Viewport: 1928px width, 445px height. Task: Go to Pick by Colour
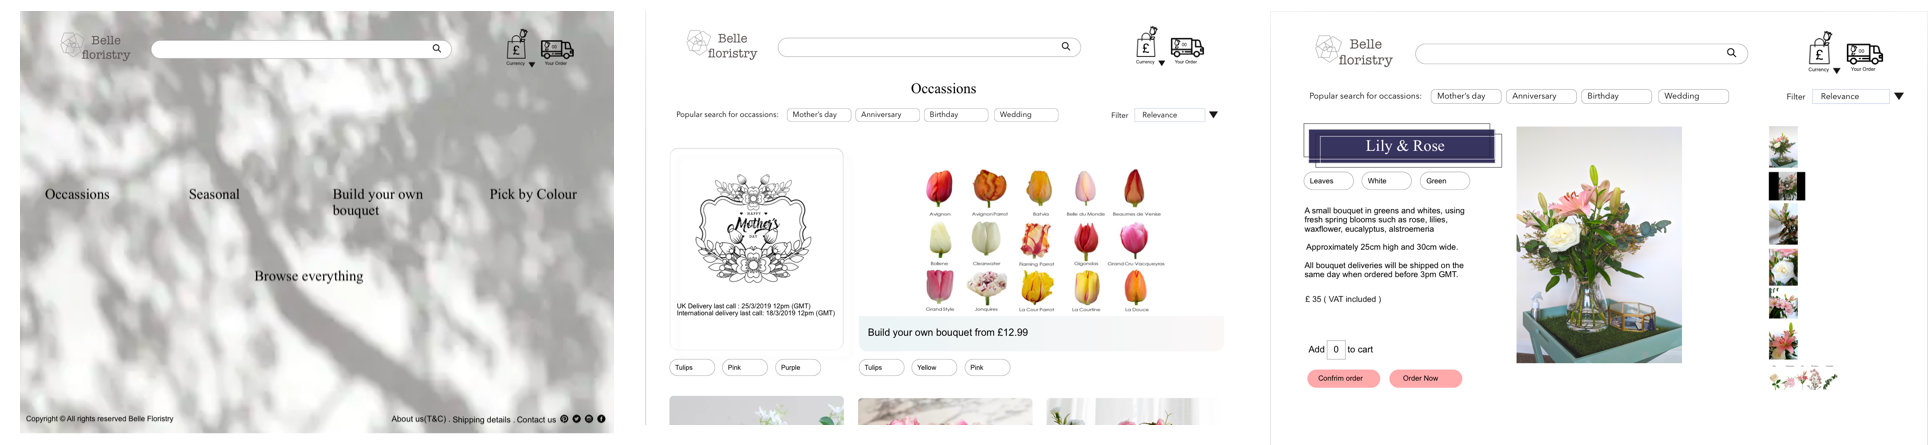[x=533, y=194]
